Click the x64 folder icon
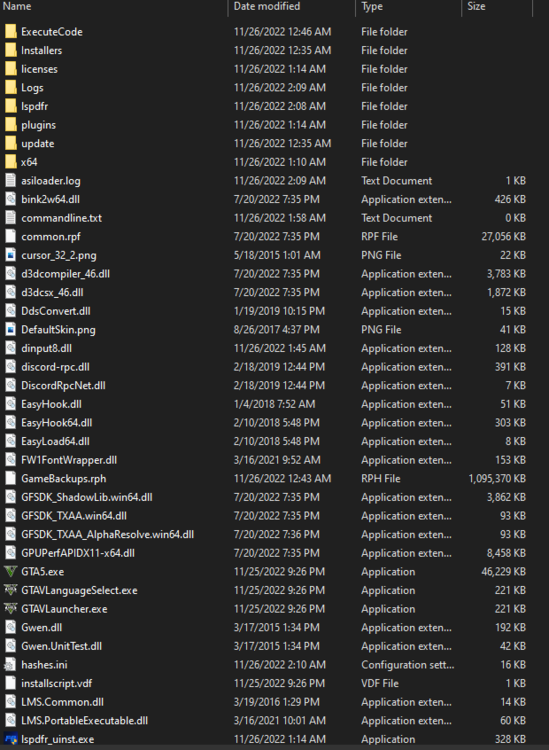 tap(11, 162)
